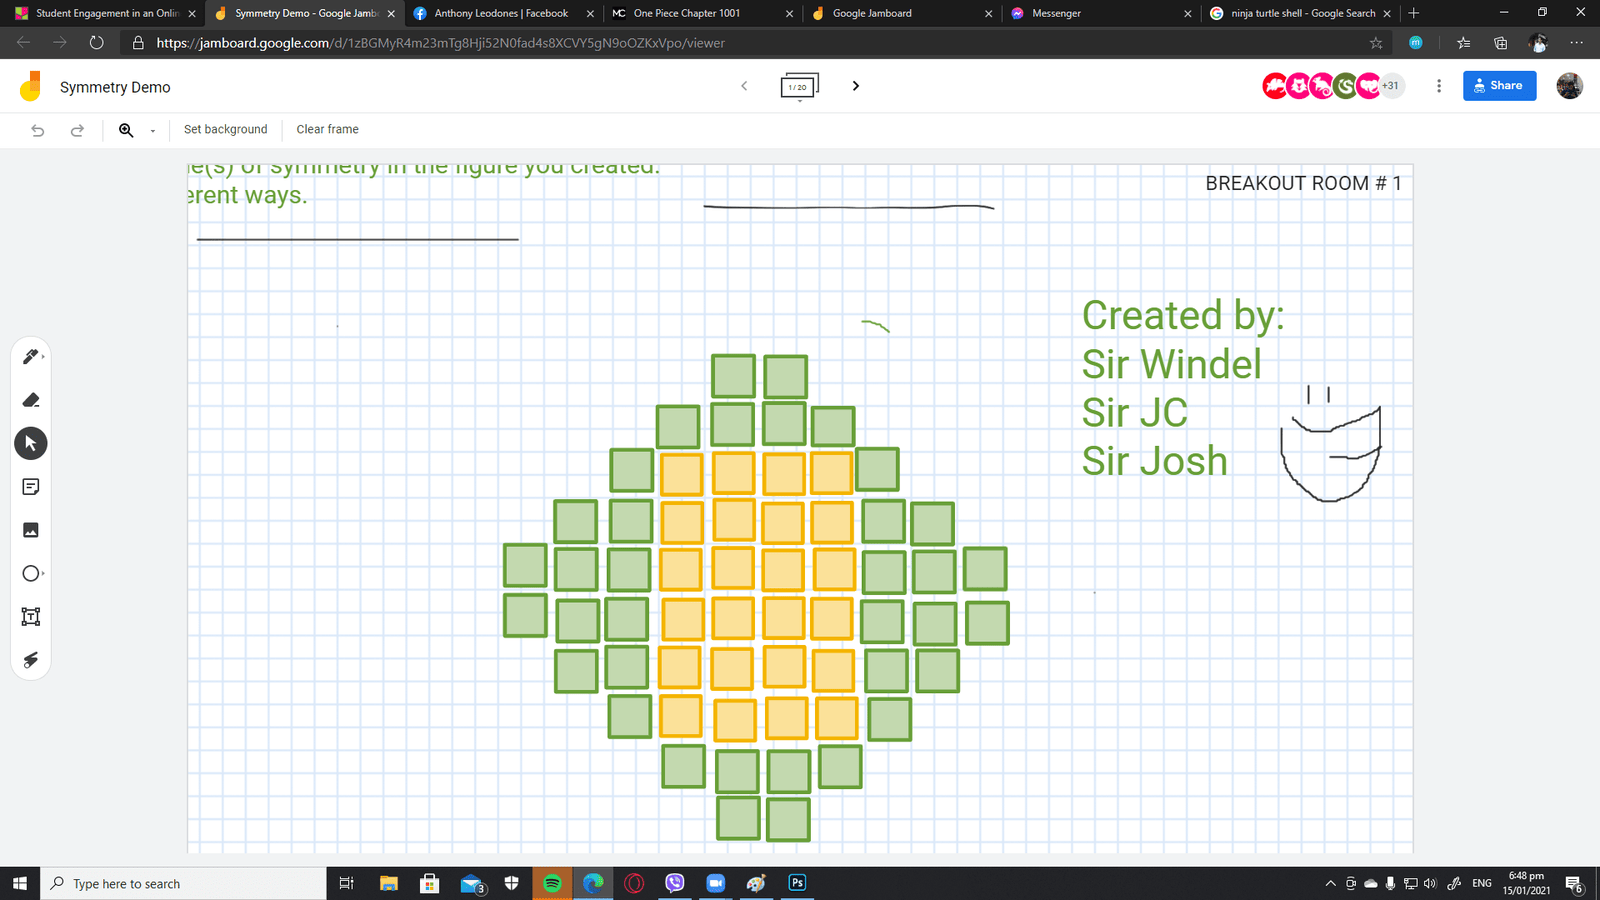
Task: Add a sticky note
Action: [30, 487]
